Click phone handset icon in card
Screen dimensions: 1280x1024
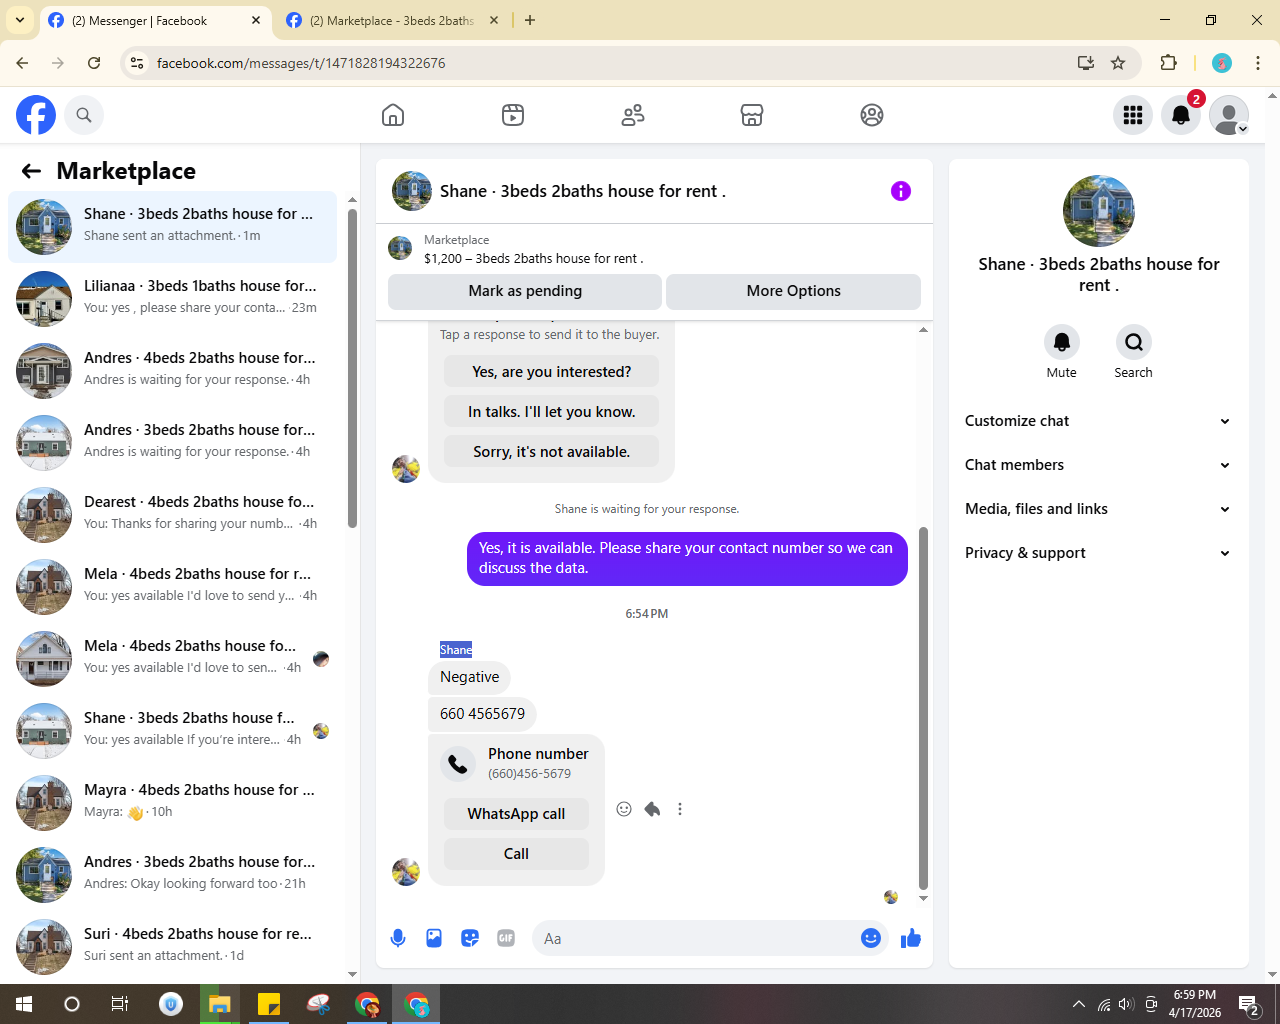[458, 763]
